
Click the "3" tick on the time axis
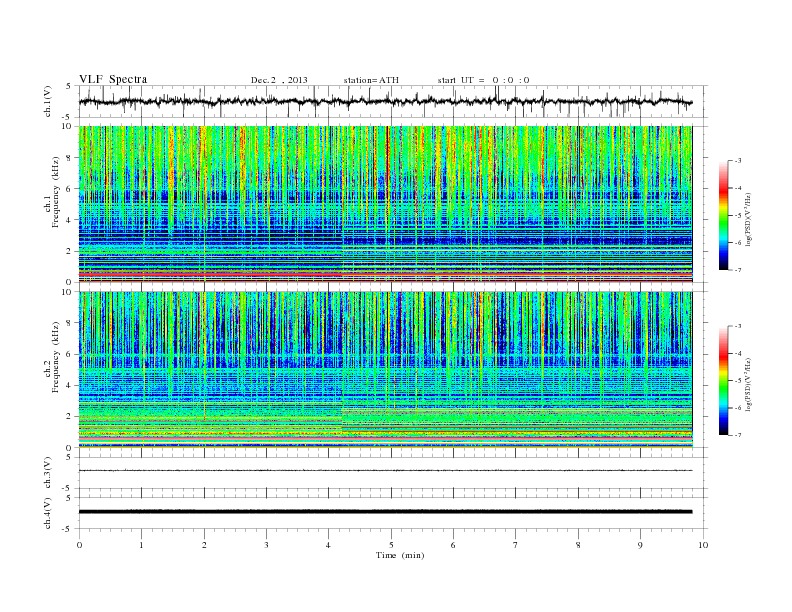pyautogui.click(x=267, y=545)
